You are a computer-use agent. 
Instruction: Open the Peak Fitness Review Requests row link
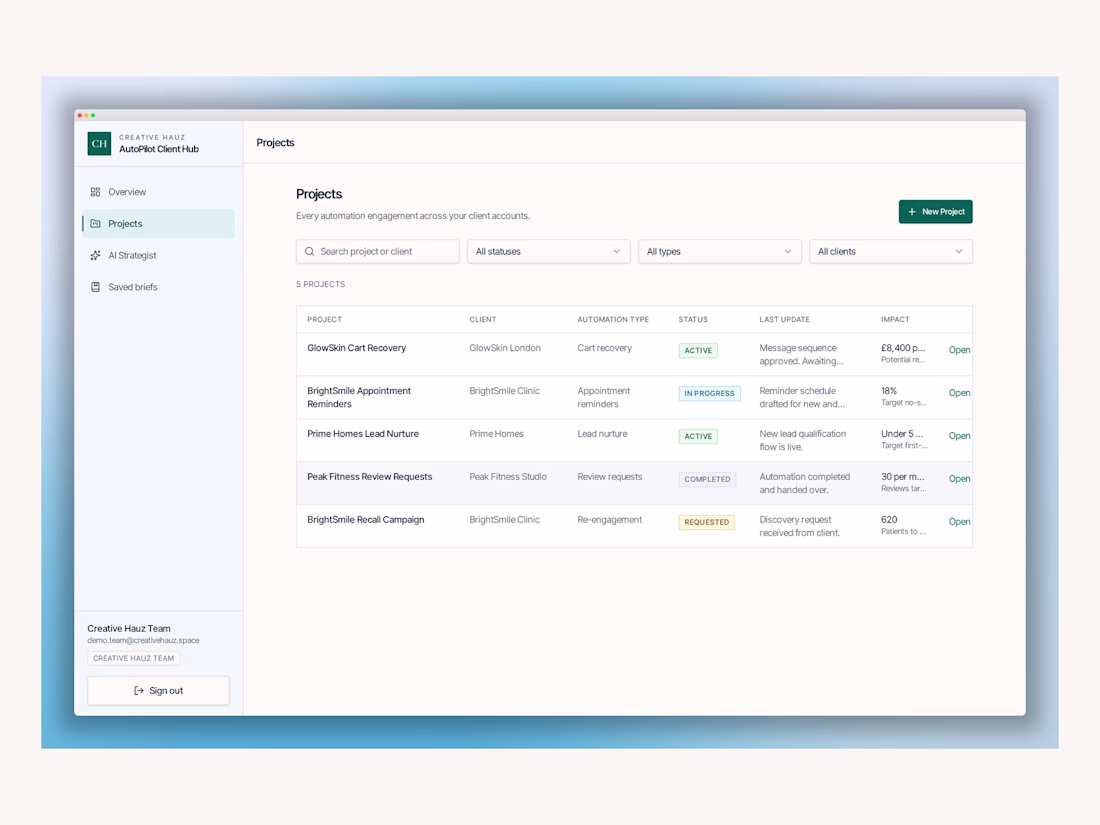click(x=959, y=478)
